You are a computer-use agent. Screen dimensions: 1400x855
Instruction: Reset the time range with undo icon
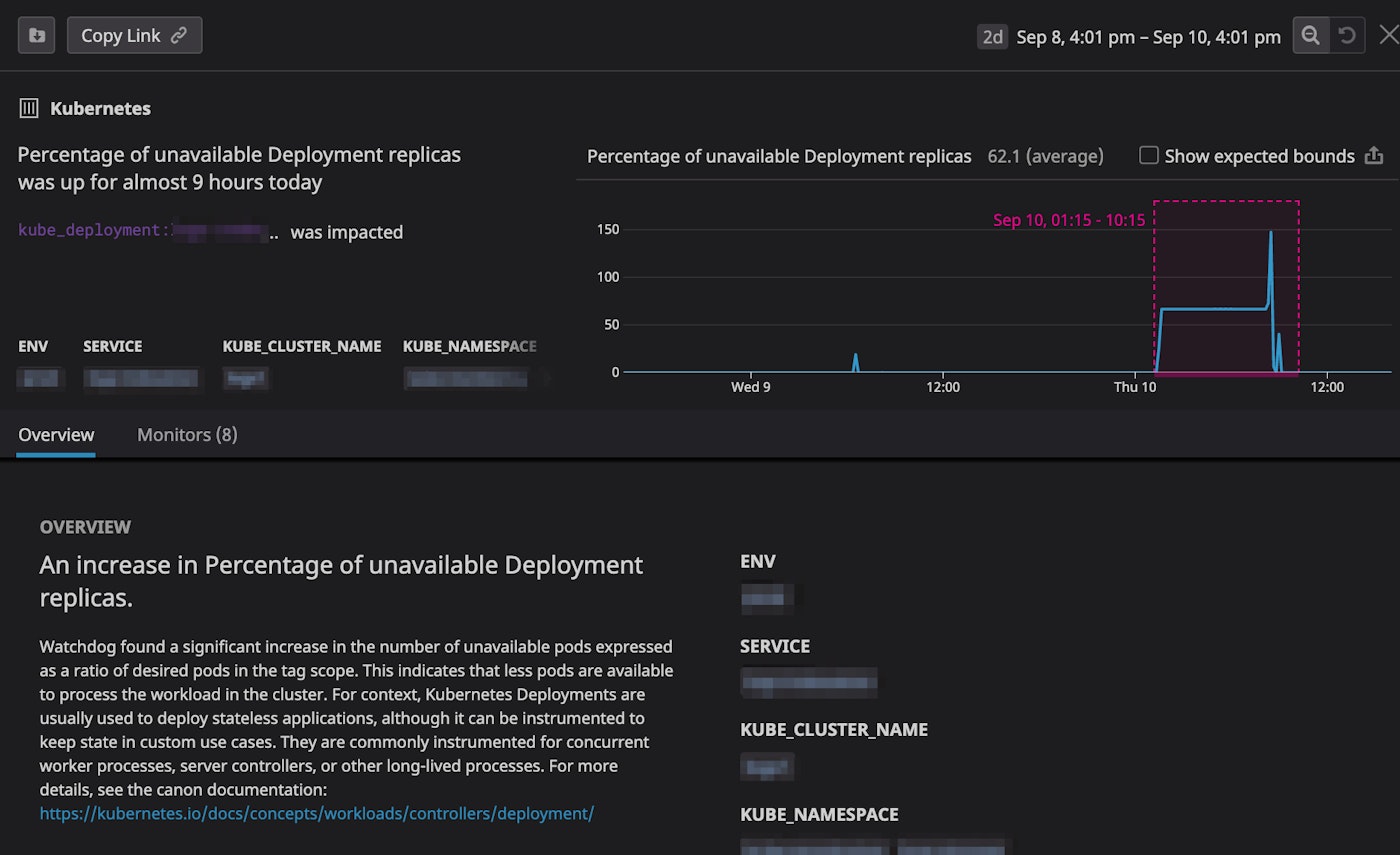click(1347, 35)
